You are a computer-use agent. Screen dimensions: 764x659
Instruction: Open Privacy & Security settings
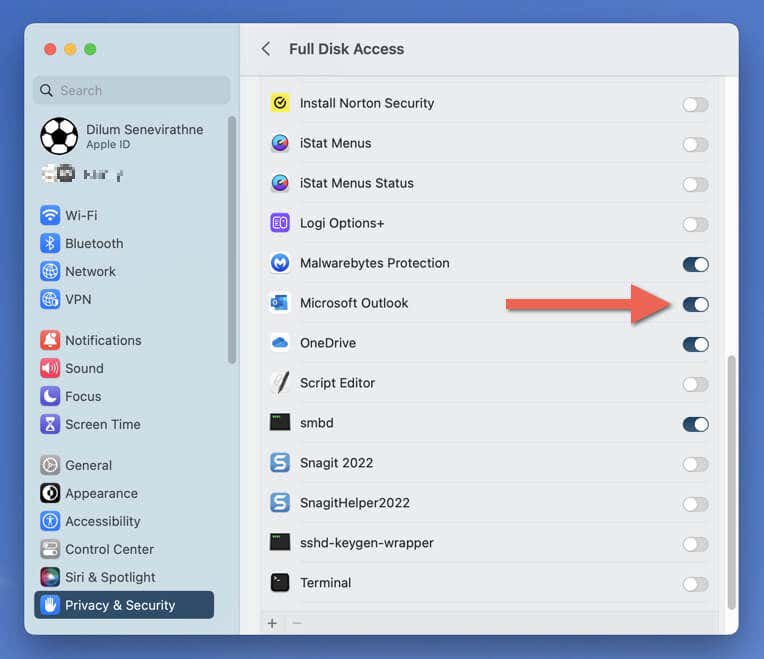pyautogui.click(x=124, y=604)
